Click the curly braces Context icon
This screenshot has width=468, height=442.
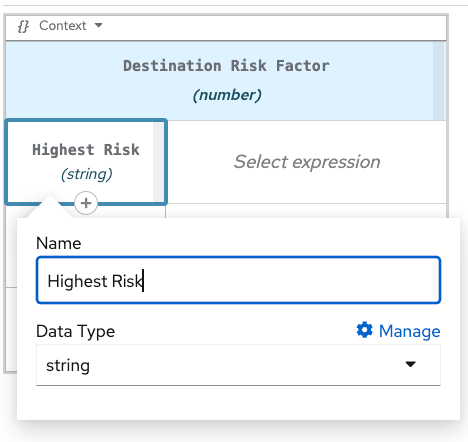point(23,26)
